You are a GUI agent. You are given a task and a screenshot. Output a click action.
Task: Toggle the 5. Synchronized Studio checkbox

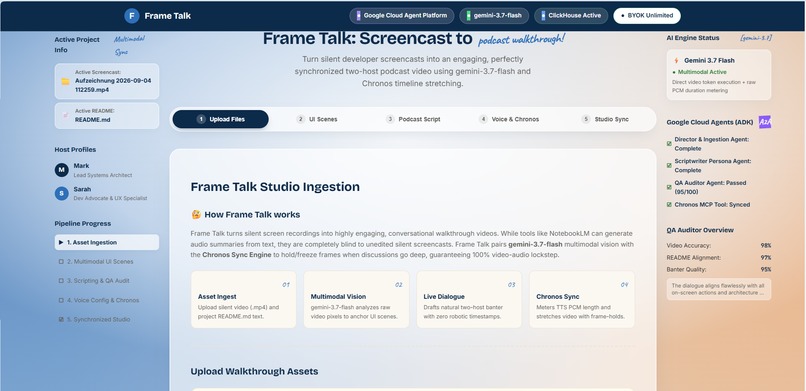[61, 320]
